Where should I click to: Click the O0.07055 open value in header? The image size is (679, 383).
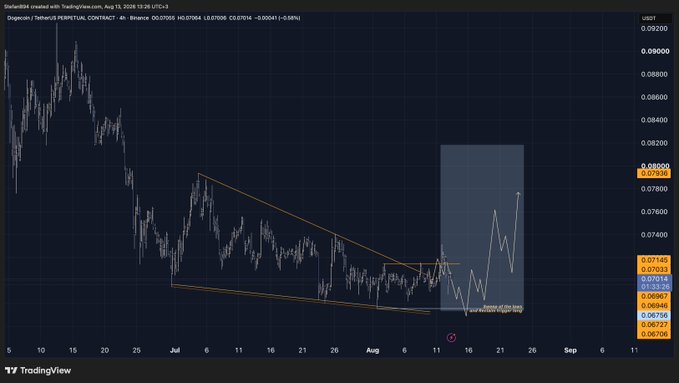tap(163, 18)
